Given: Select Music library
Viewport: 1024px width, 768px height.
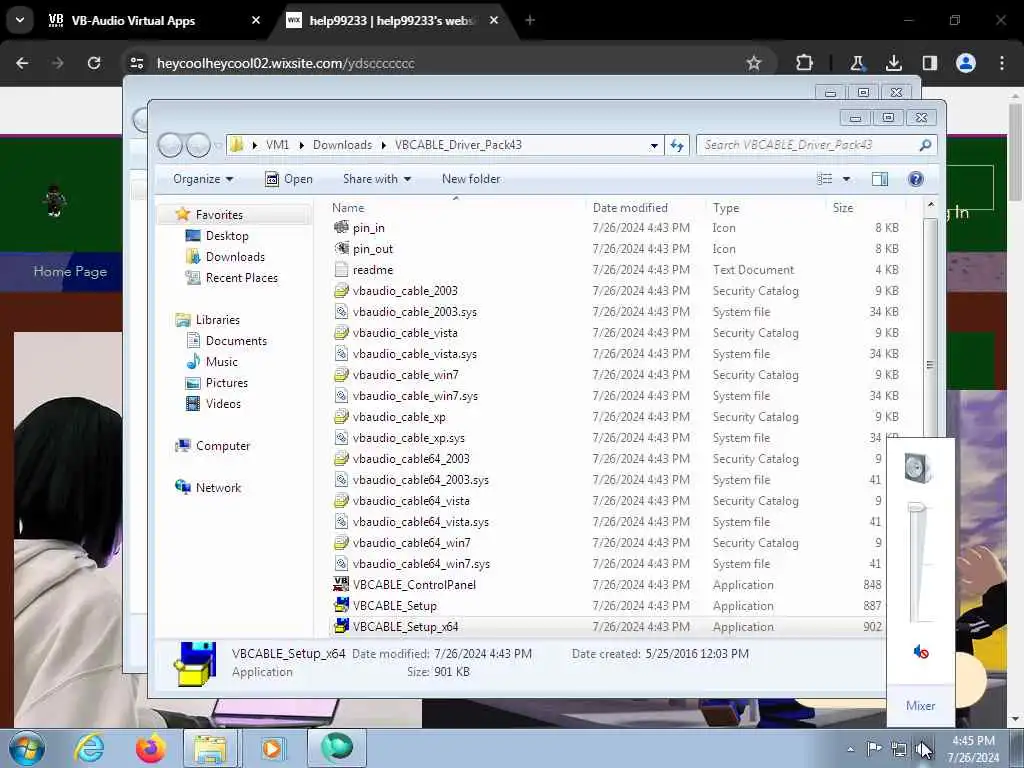Looking at the screenshot, I should (221, 362).
